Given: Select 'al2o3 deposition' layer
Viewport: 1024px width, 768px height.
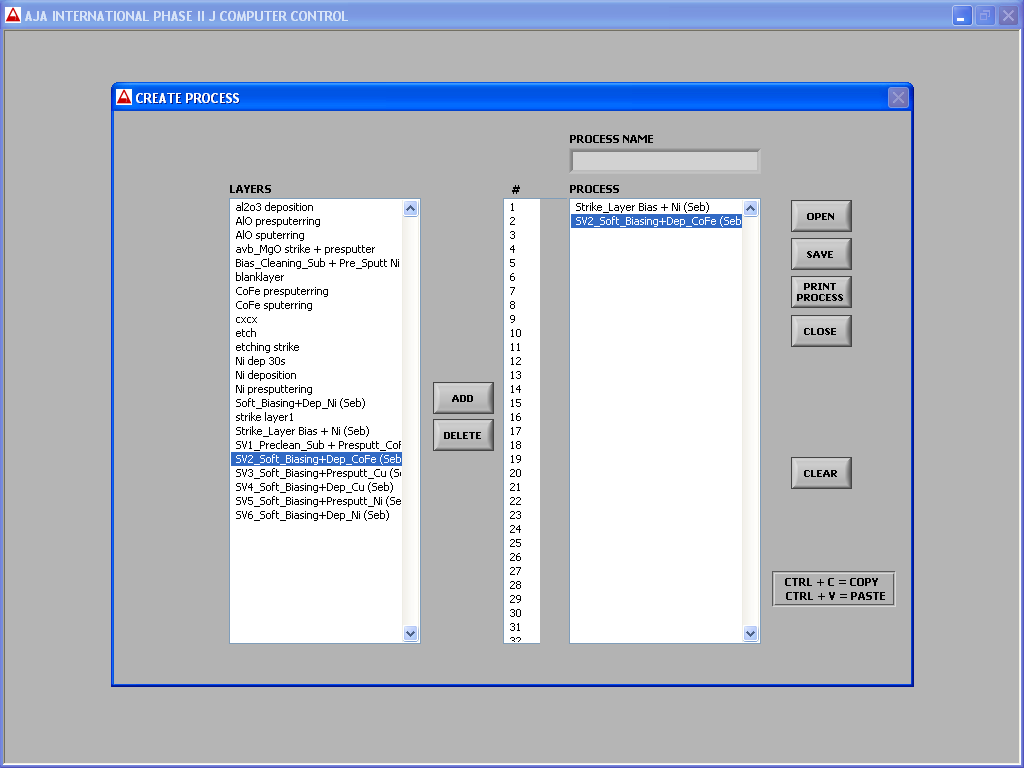Looking at the screenshot, I should [274, 207].
